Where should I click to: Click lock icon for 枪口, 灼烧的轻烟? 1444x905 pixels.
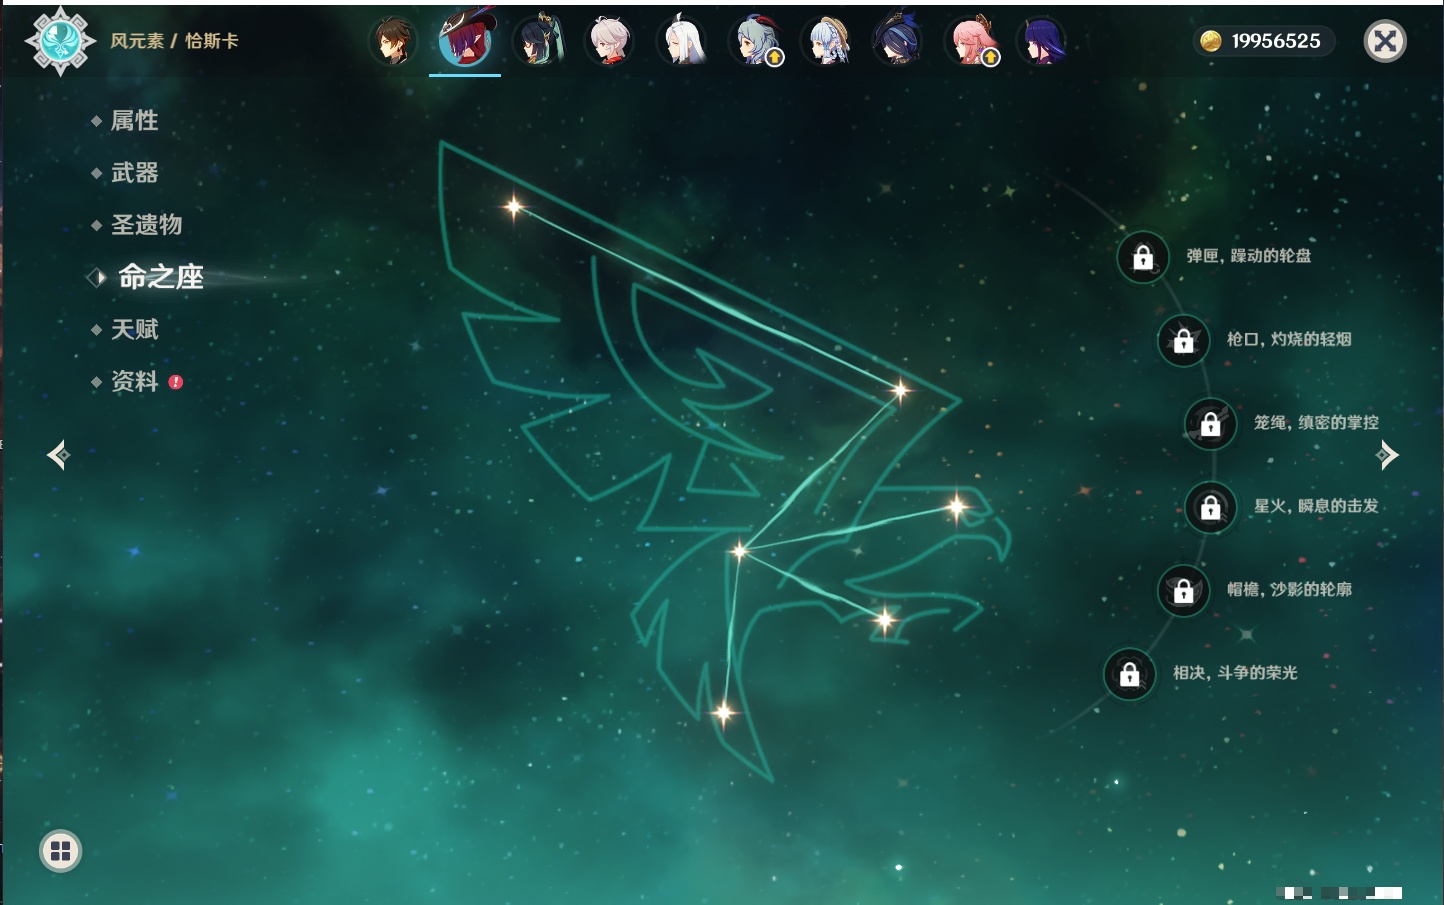pyautogui.click(x=1184, y=341)
